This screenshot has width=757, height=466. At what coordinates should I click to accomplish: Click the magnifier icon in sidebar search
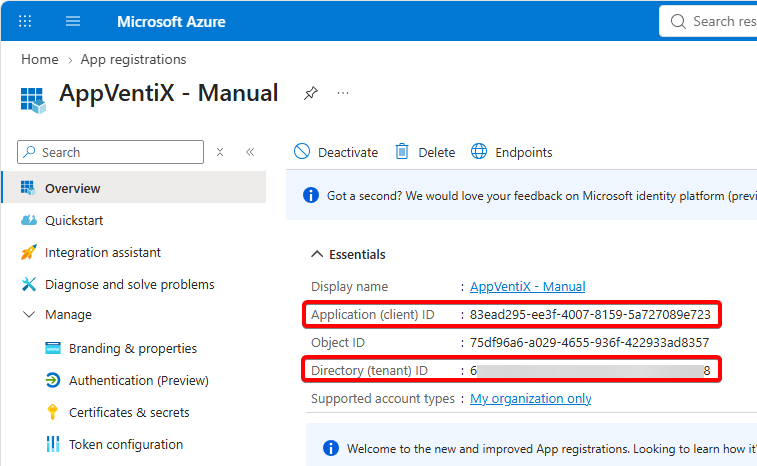29,152
